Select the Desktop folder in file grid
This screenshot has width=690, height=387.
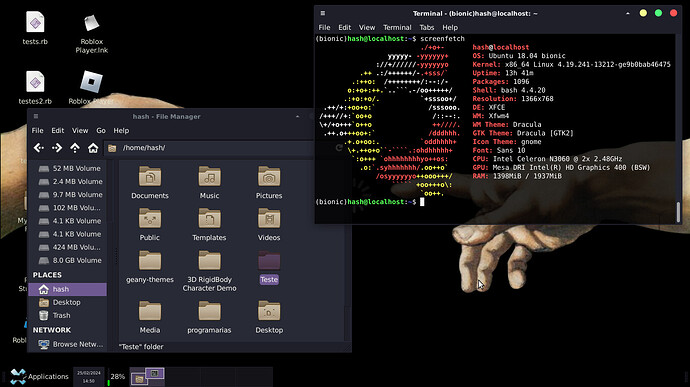coord(269,317)
